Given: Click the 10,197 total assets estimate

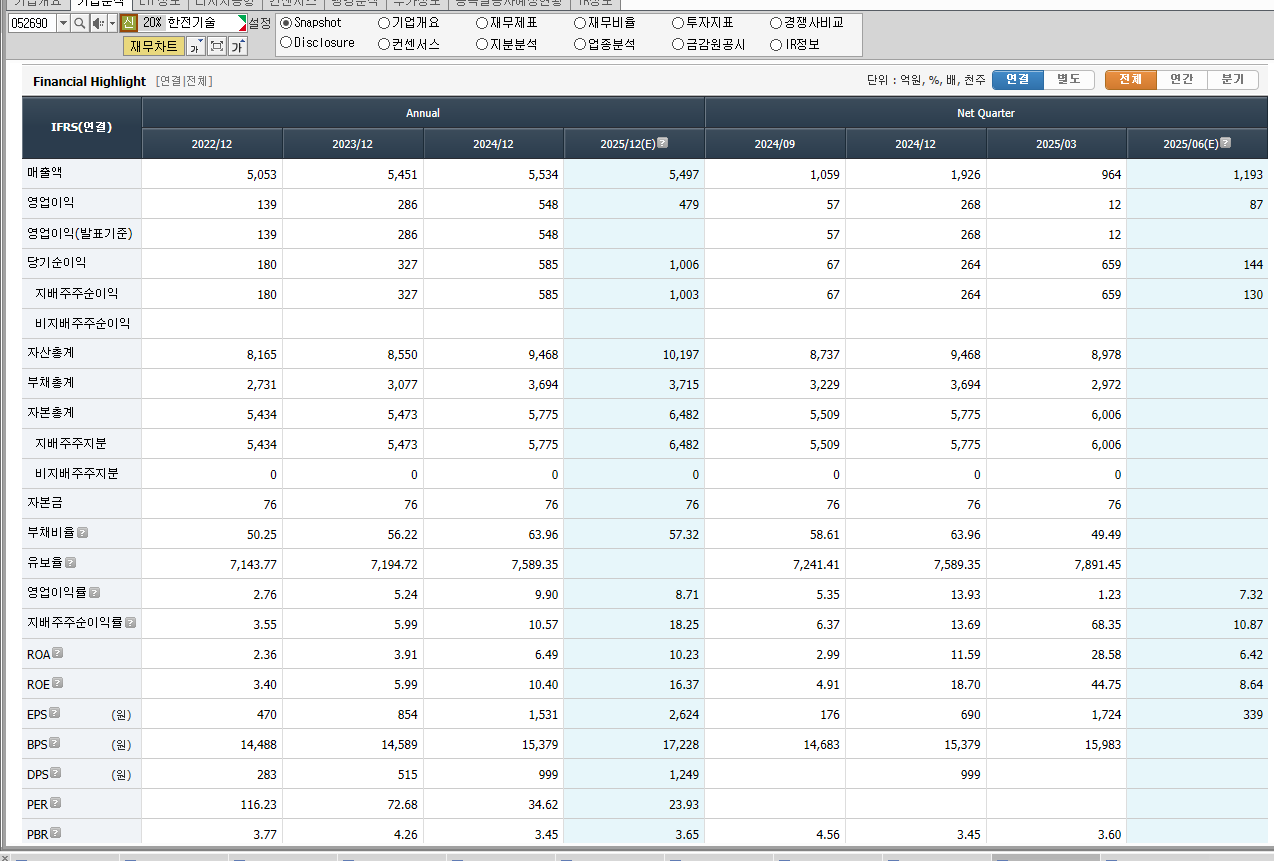Looking at the screenshot, I should pos(679,355).
